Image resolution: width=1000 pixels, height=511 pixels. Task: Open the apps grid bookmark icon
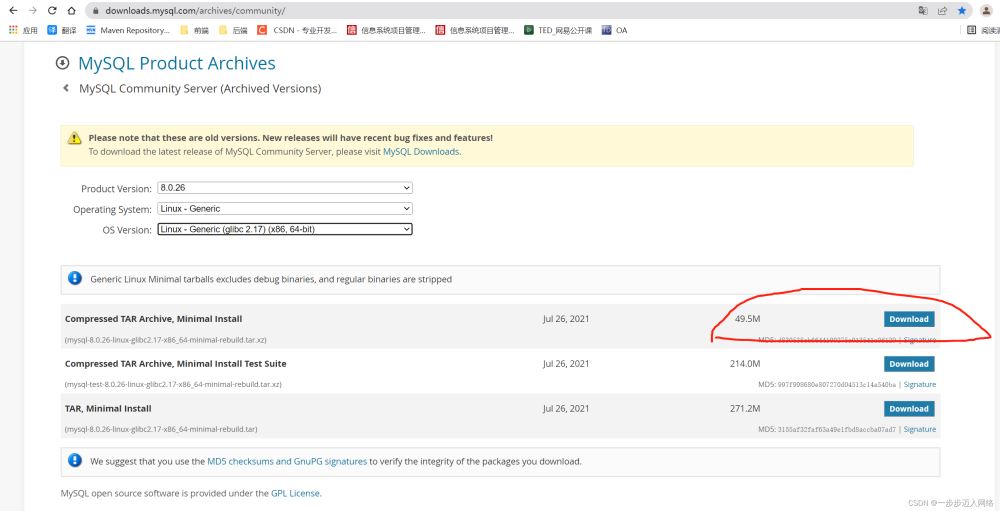[x=13, y=30]
